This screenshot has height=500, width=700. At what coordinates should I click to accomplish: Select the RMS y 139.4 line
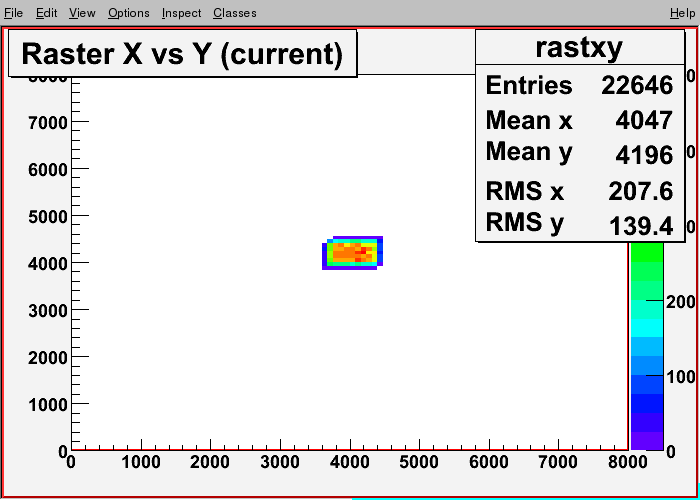point(579,224)
